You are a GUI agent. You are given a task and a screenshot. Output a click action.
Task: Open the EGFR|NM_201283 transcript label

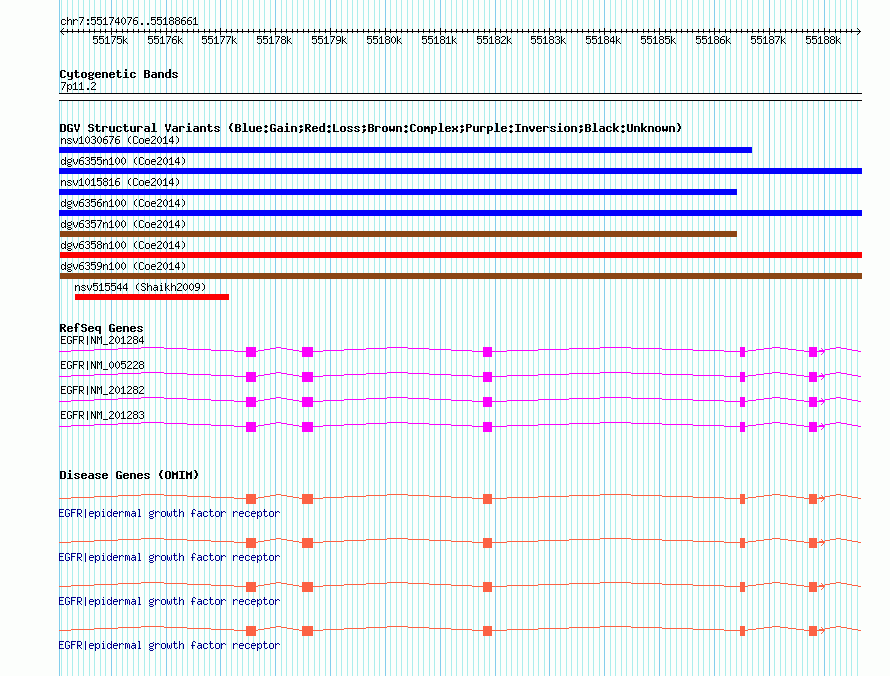coord(102,415)
